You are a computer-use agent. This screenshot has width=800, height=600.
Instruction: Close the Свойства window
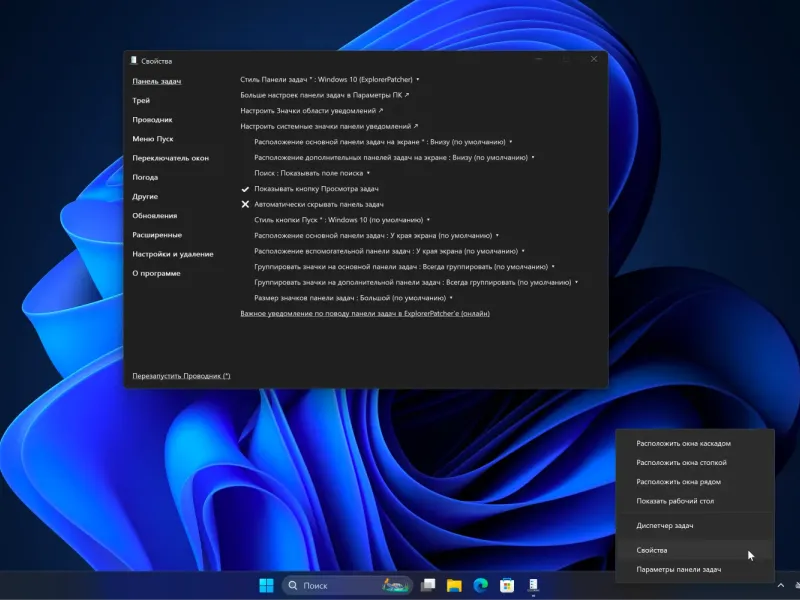[594, 59]
